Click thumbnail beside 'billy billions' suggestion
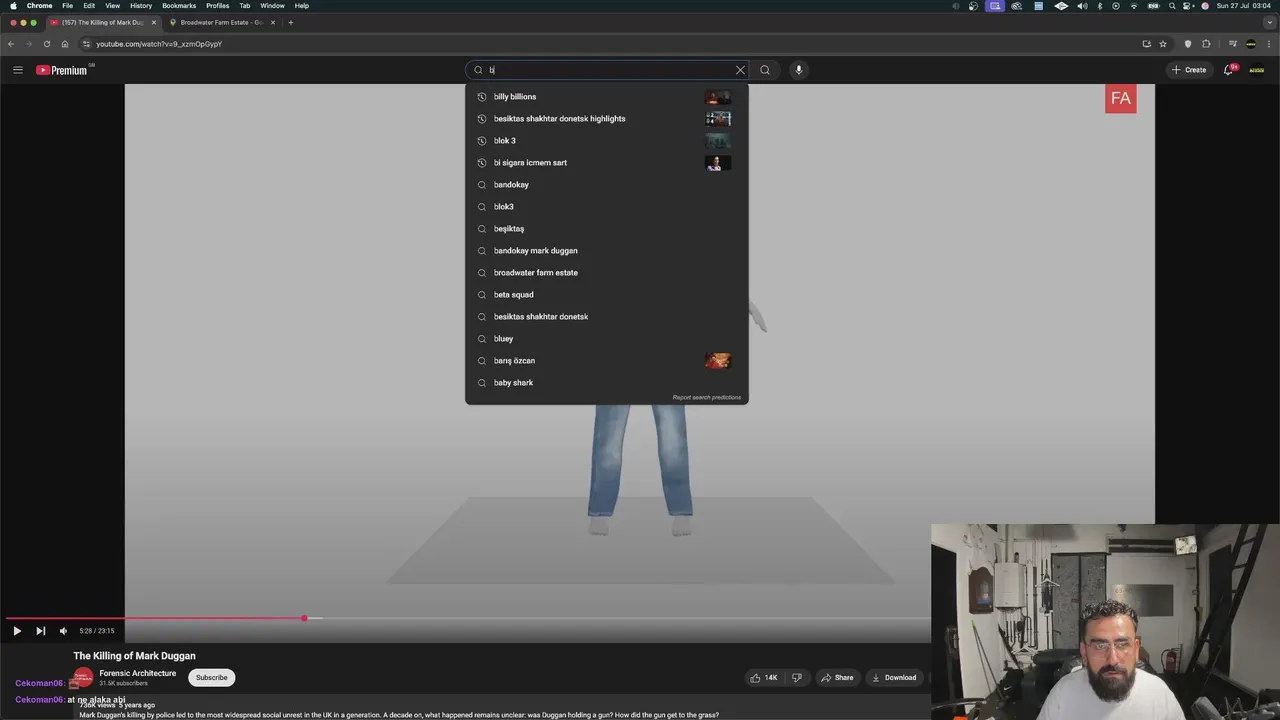1280x720 pixels. (718, 97)
